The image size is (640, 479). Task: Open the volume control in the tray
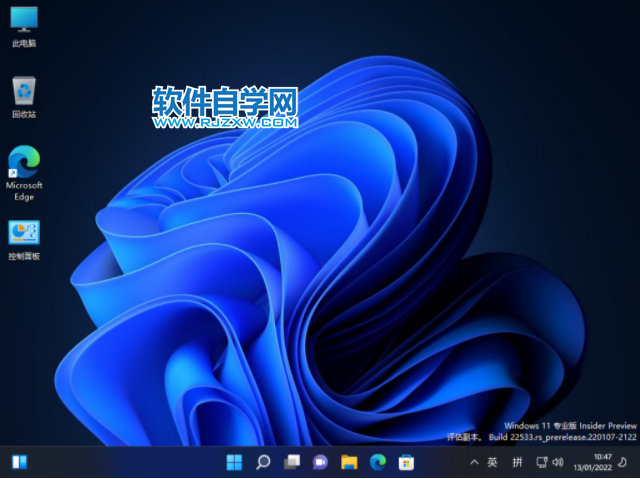pos(558,462)
